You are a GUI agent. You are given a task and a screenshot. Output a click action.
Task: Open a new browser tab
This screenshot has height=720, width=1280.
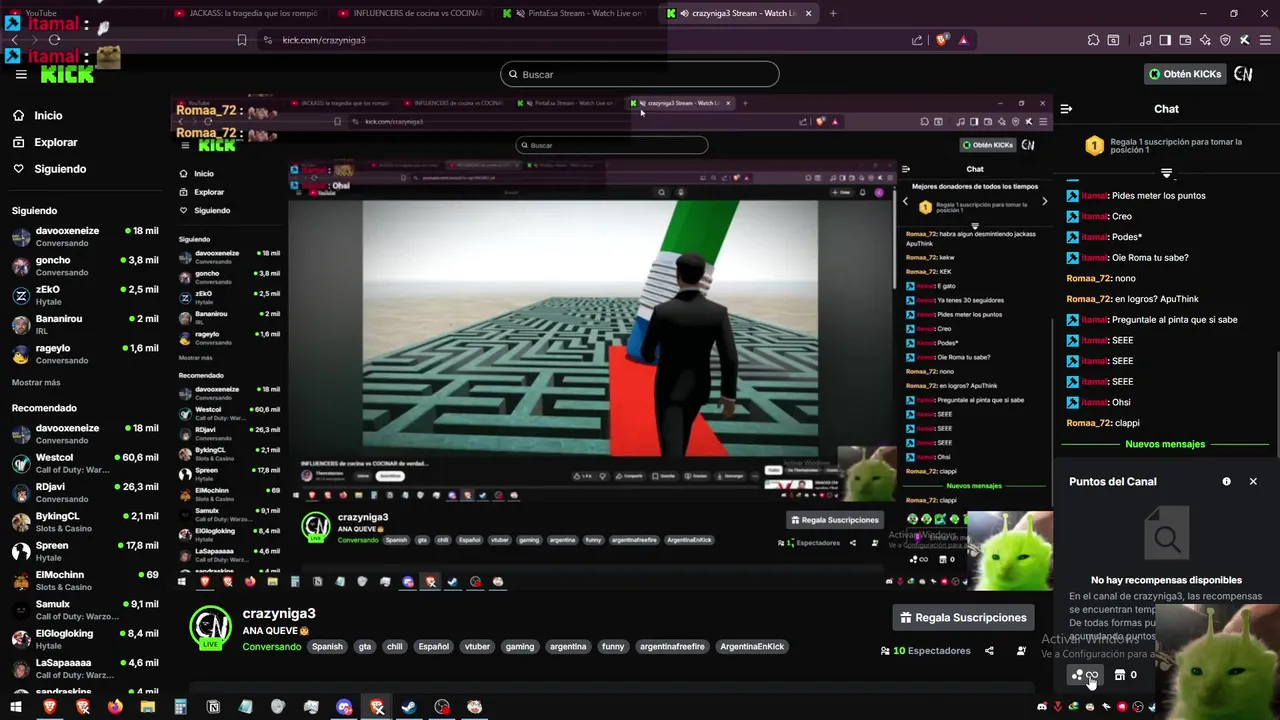point(833,13)
